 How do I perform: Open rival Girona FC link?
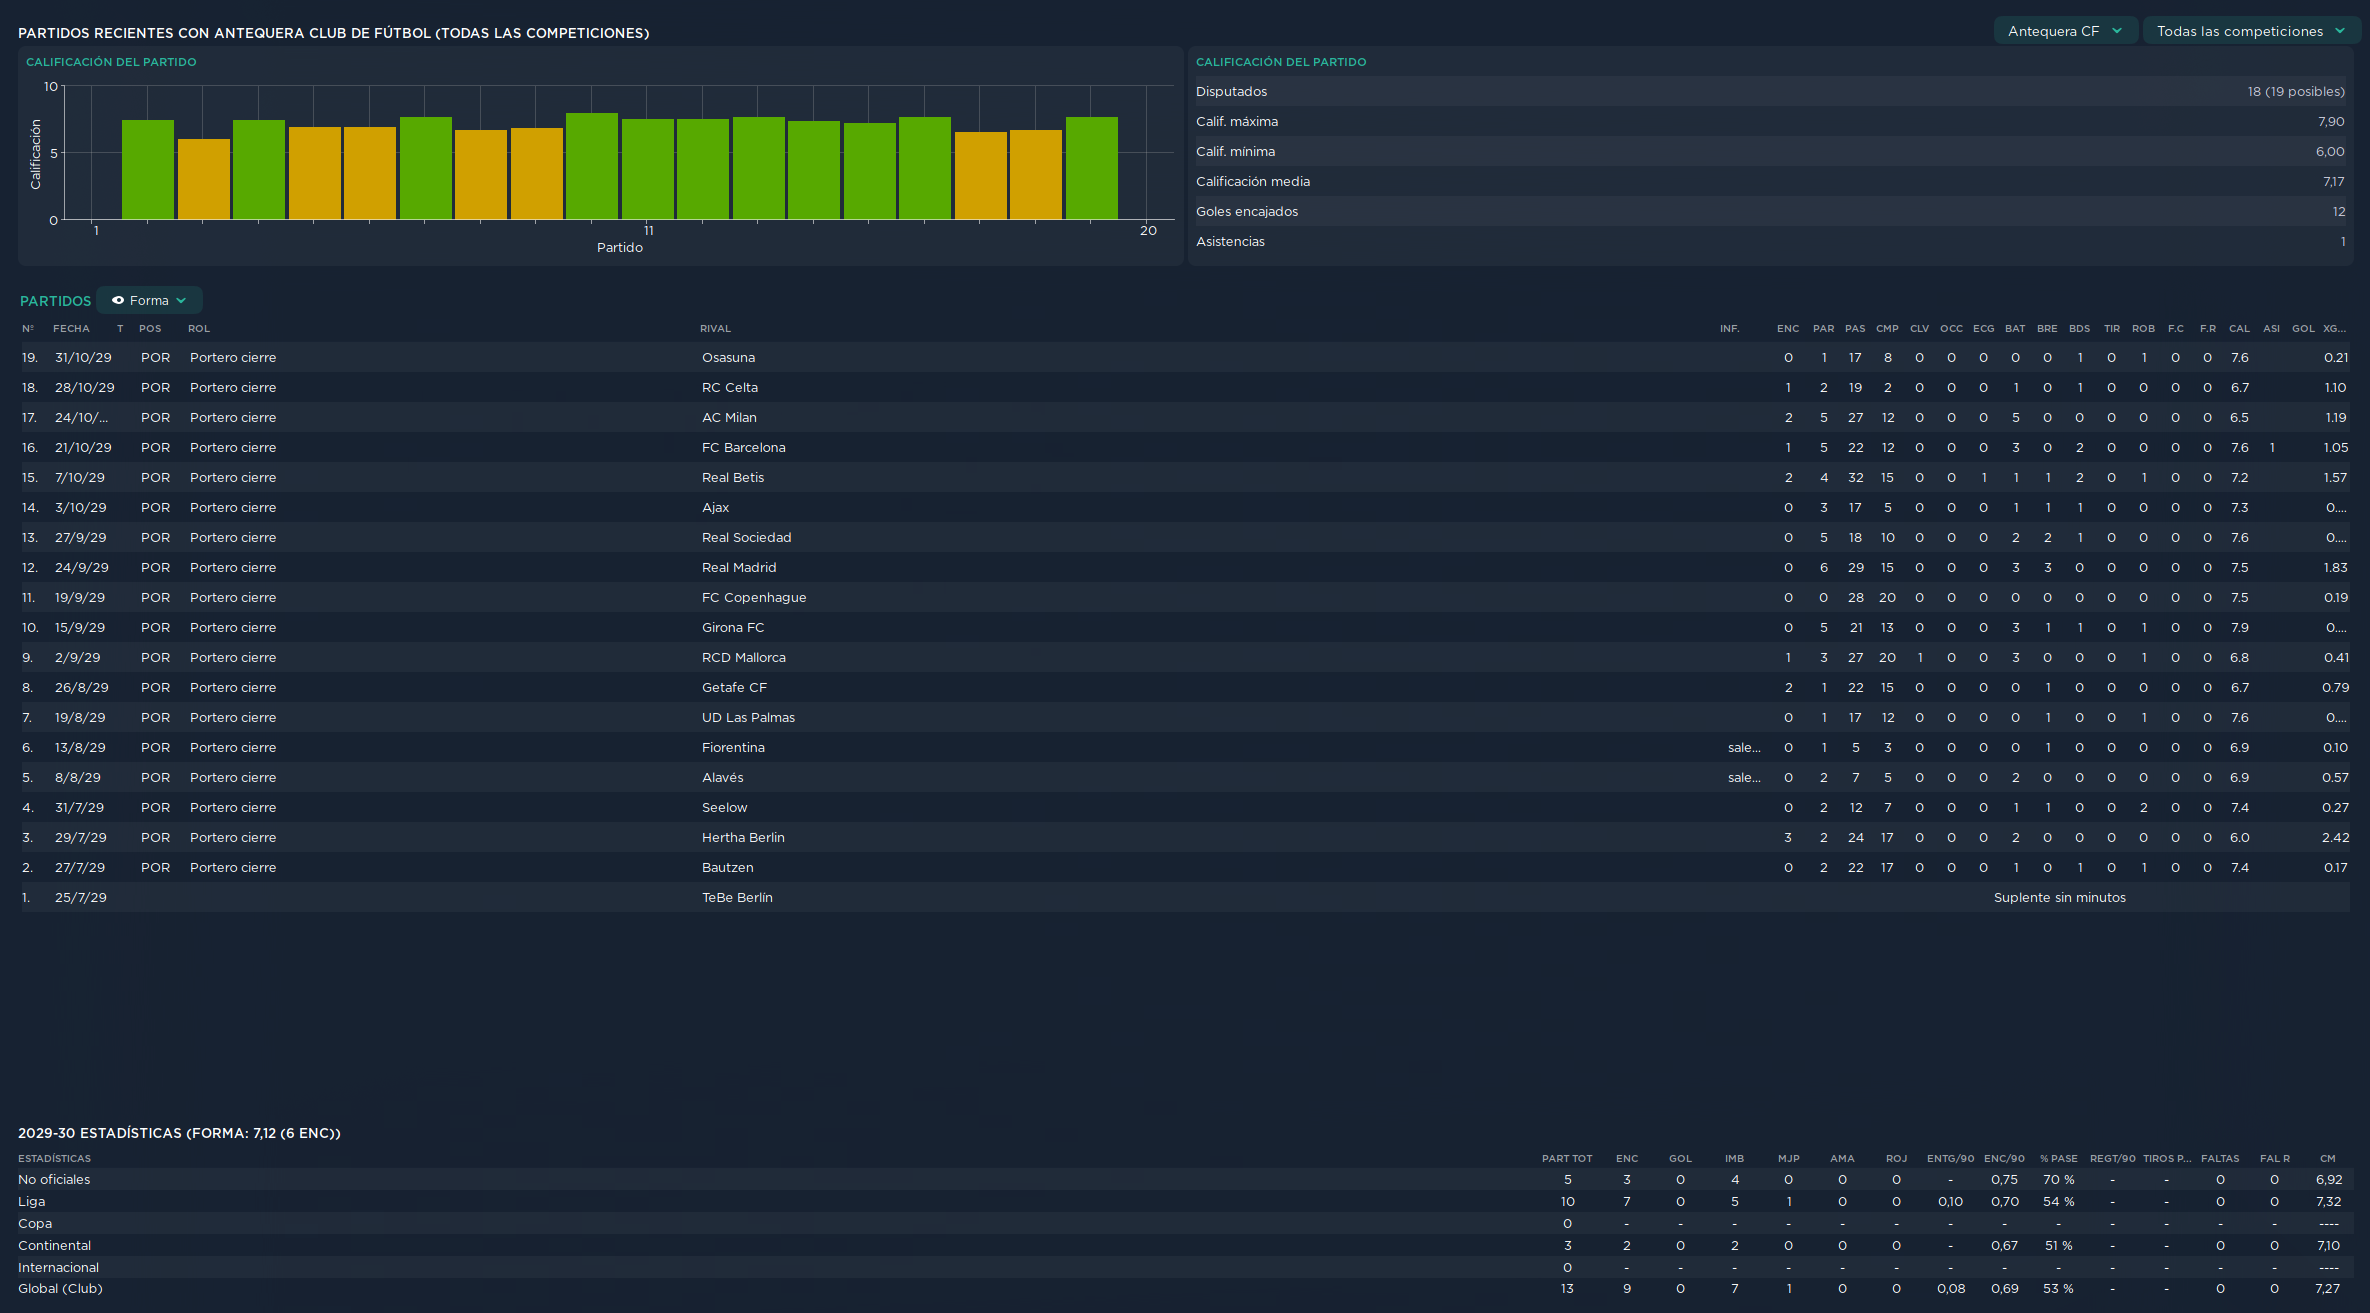coord(733,628)
